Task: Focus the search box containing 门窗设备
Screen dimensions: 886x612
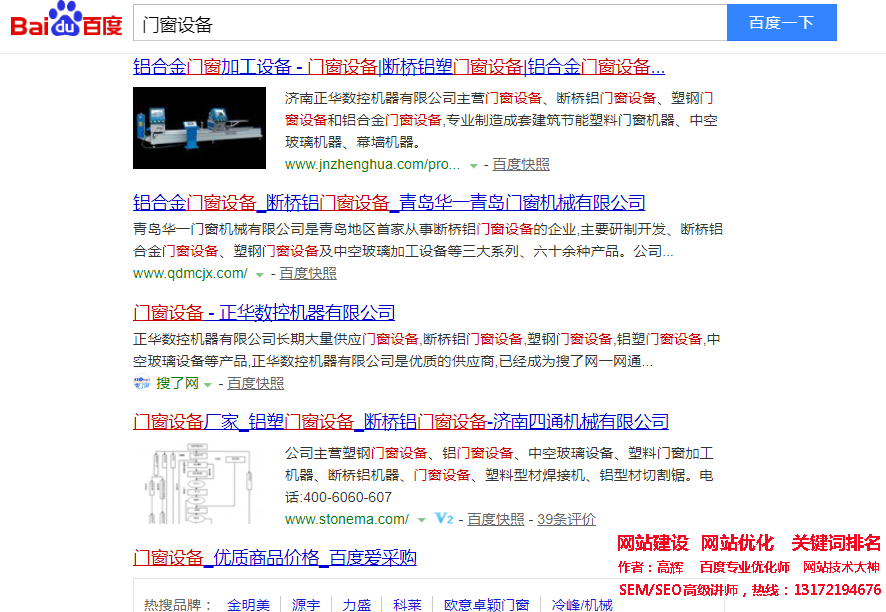Action: [430, 23]
